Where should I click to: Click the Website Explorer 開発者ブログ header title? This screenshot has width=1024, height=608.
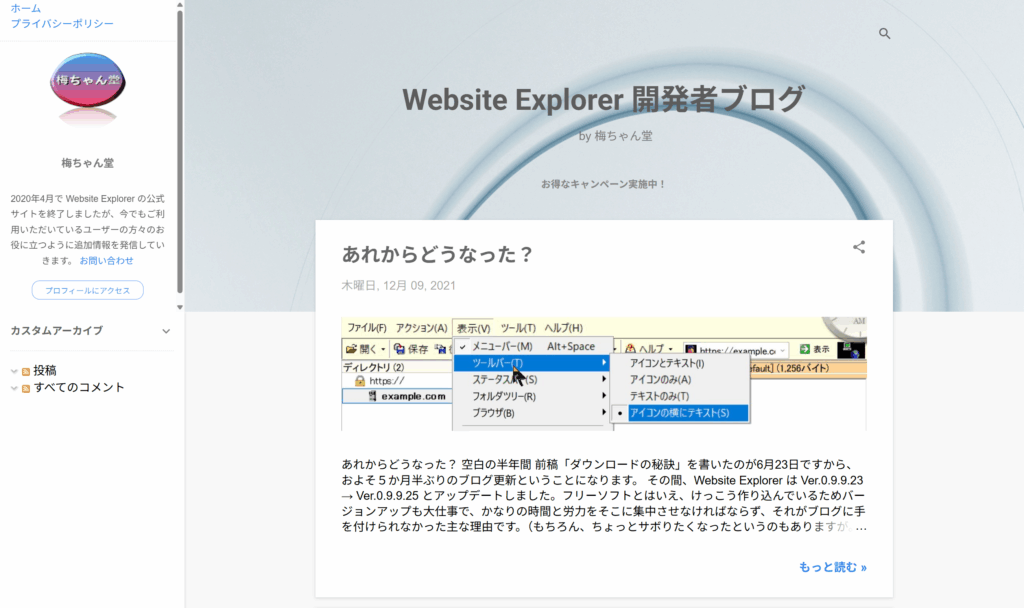[603, 99]
